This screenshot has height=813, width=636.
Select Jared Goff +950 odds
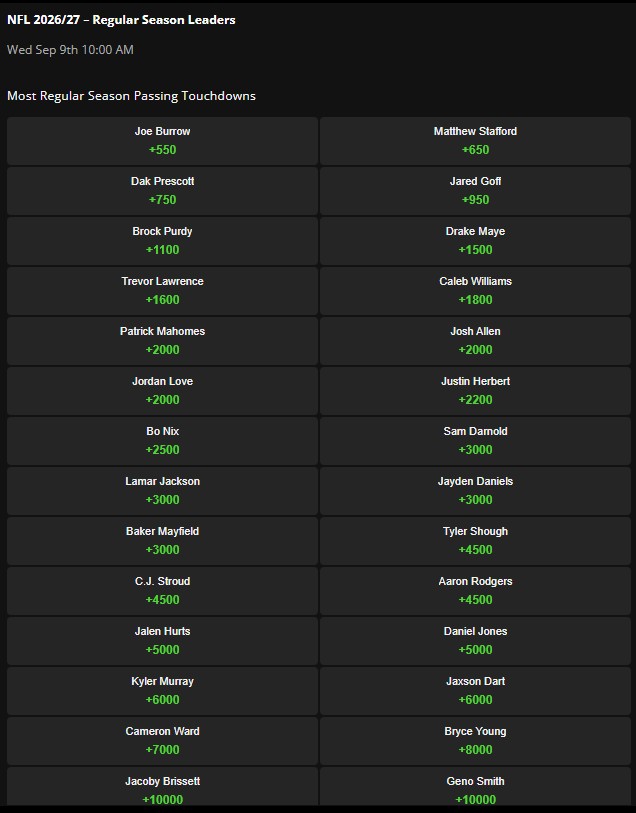point(475,191)
